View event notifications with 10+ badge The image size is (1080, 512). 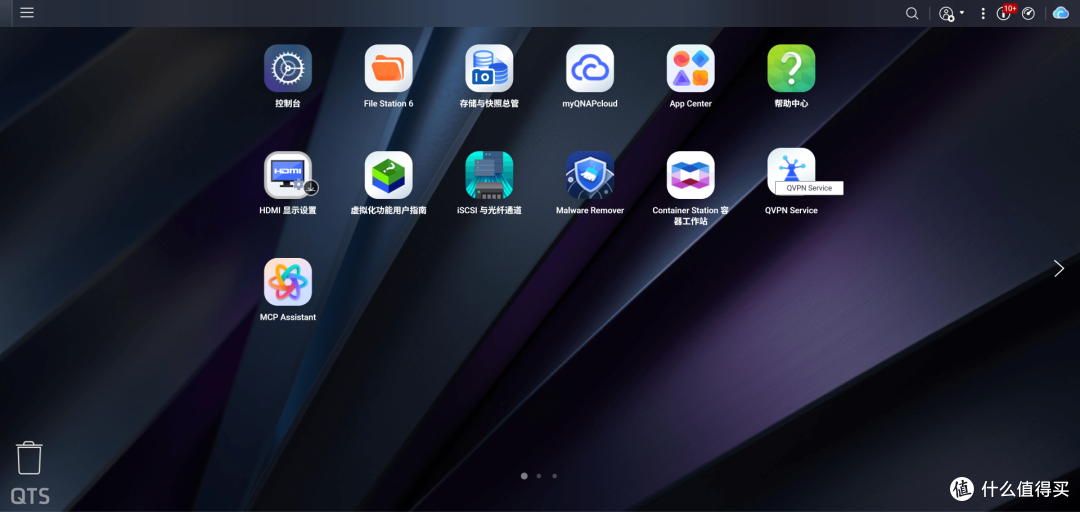coord(1005,12)
